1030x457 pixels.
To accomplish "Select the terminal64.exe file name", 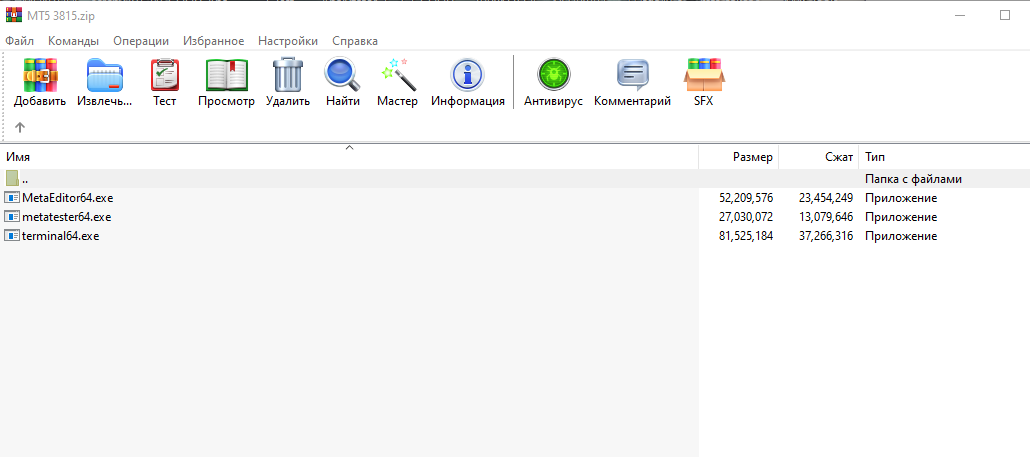I will [60, 236].
